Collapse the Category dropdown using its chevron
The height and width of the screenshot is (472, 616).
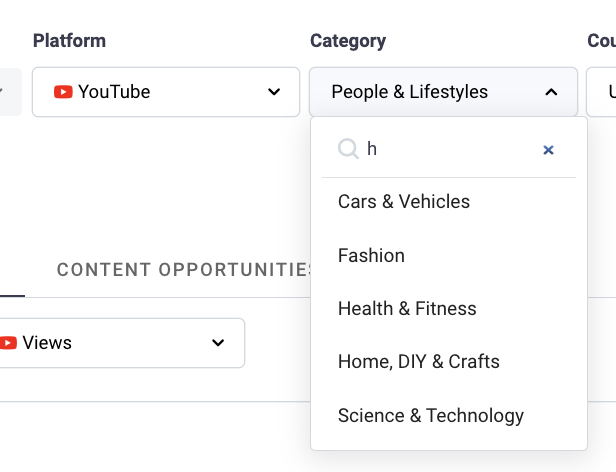pos(551,92)
